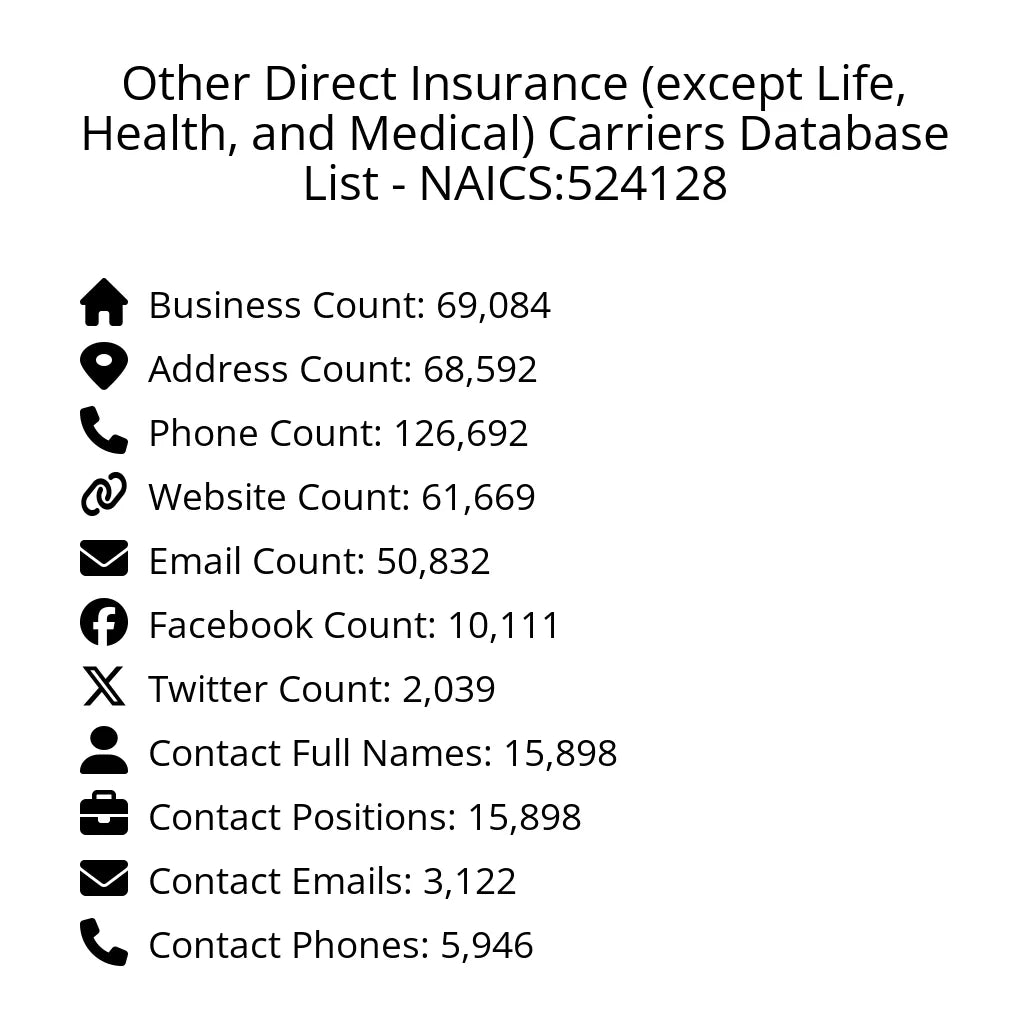
Task: Click the Contact Phones: 5,946 text
Action: [x=340, y=945]
